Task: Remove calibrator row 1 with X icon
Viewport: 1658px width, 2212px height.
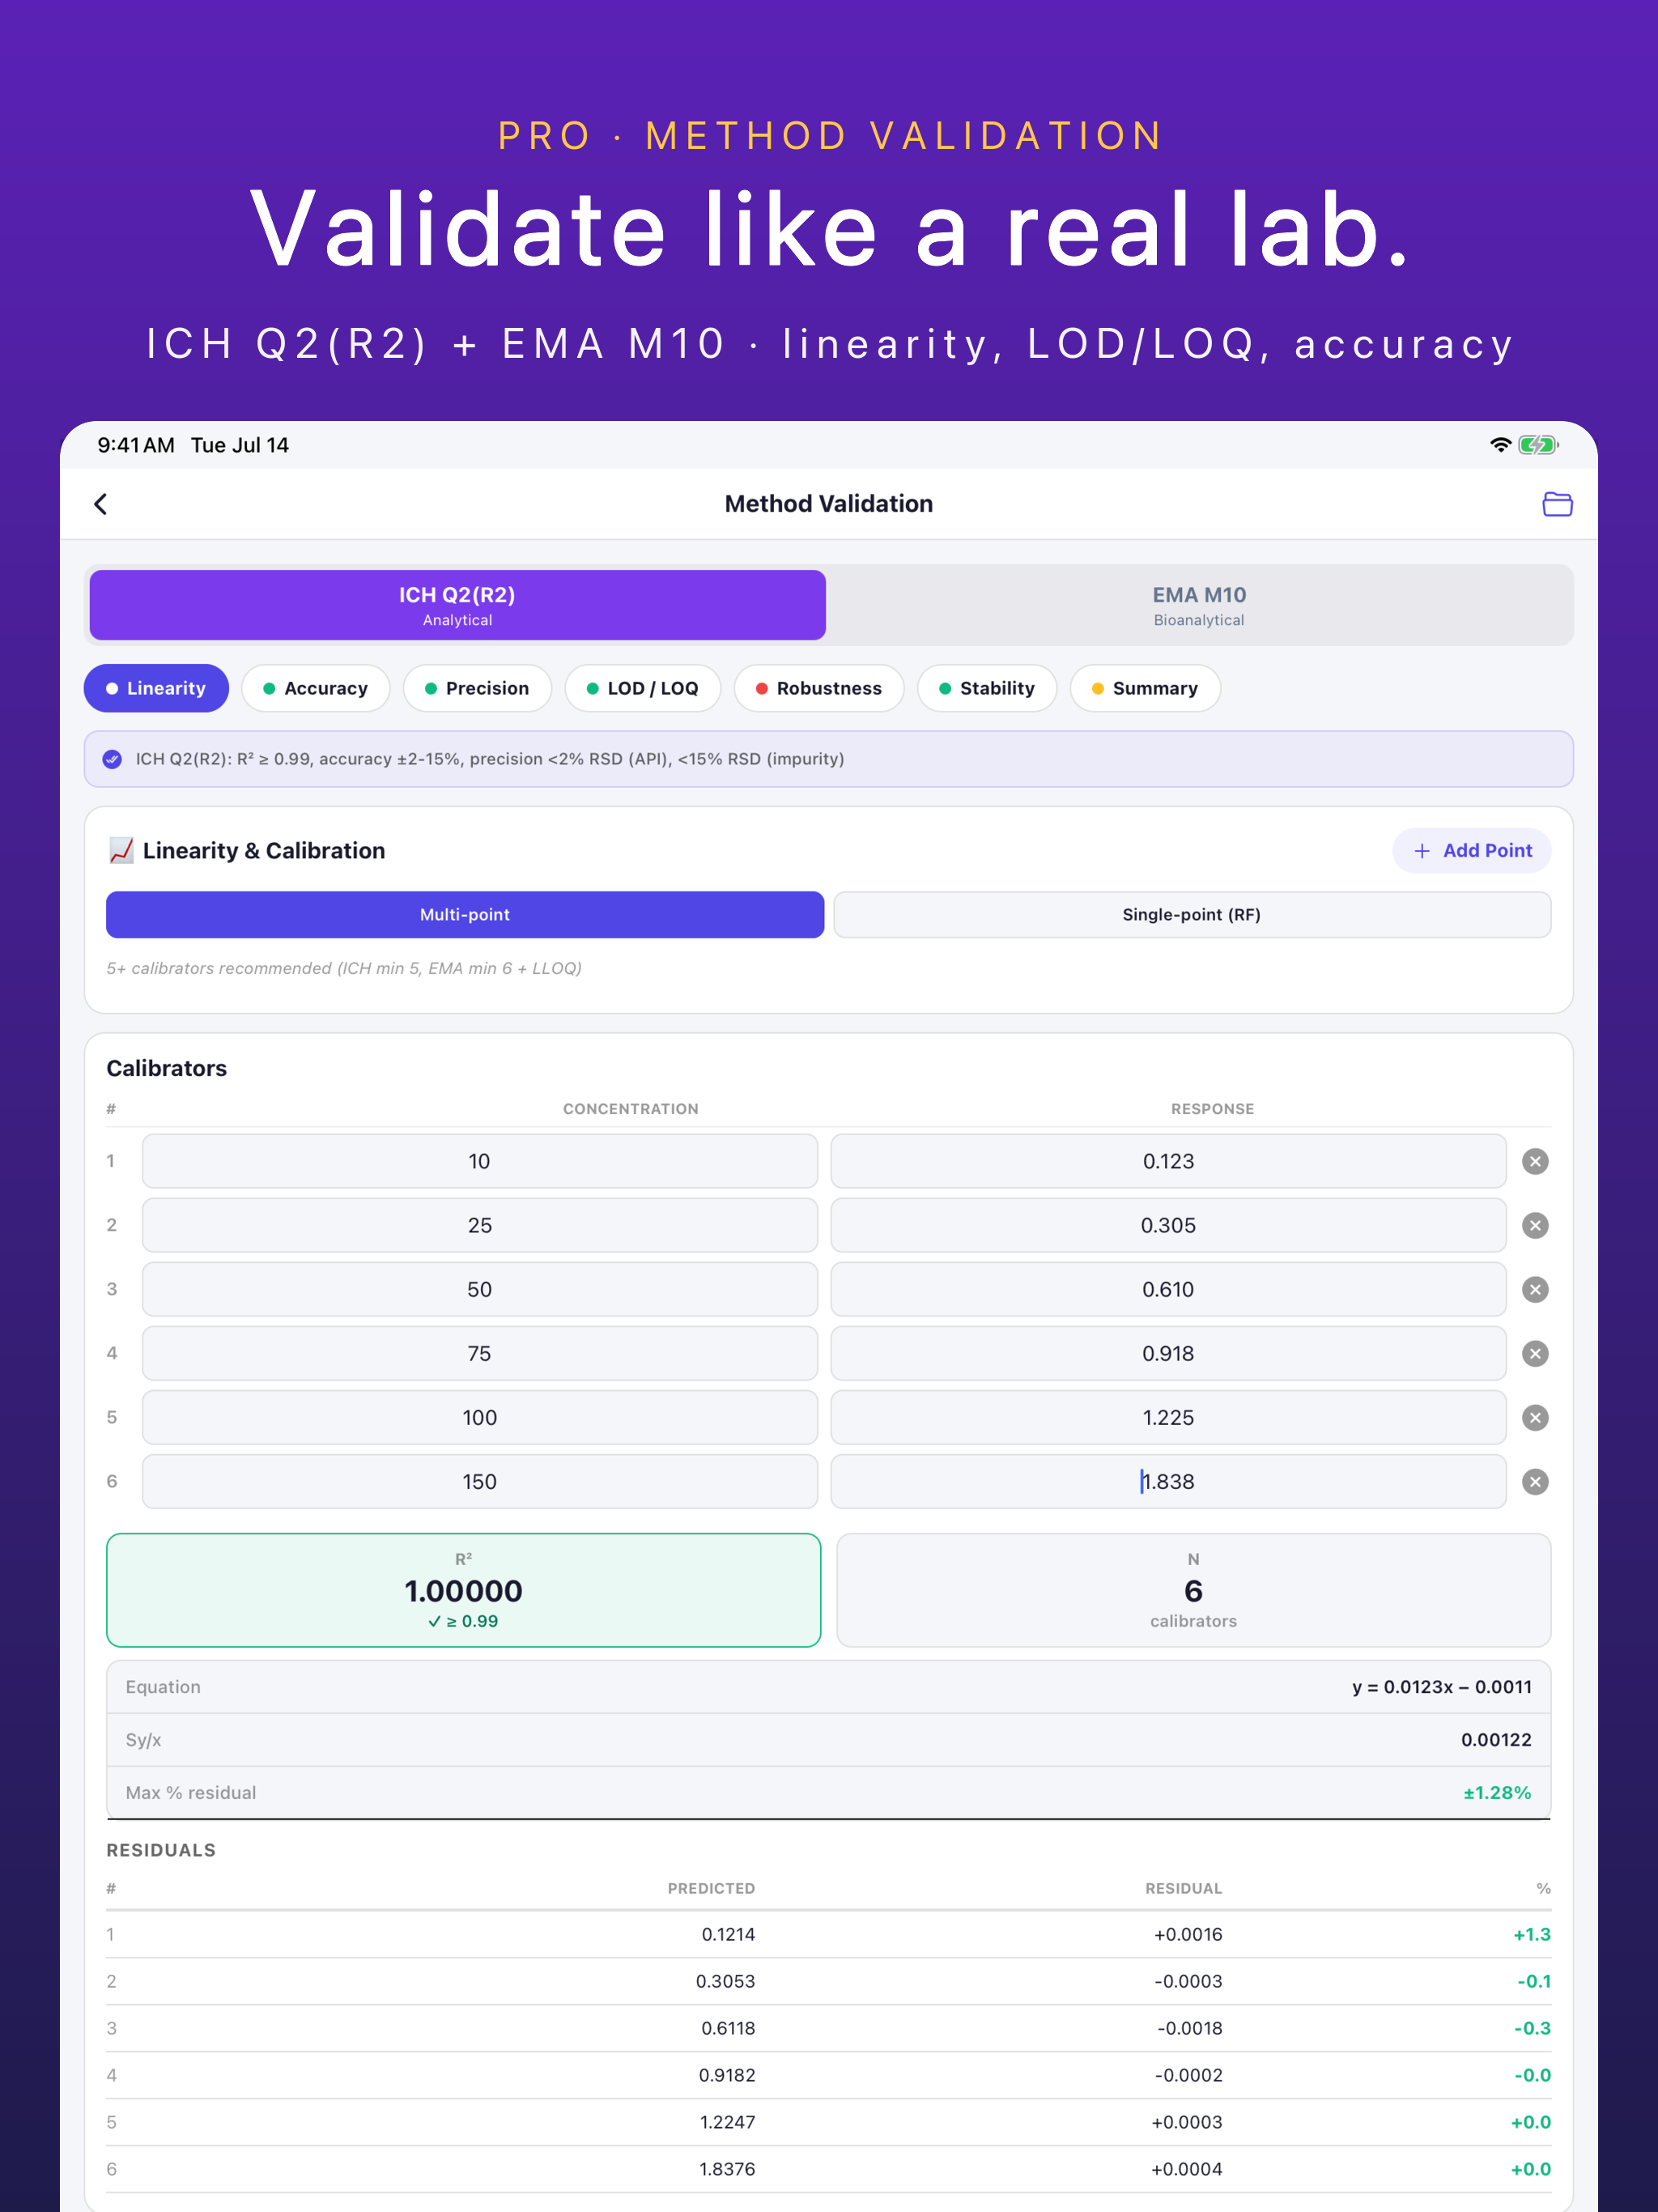Action: pyautogui.click(x=1535, y=1161)
